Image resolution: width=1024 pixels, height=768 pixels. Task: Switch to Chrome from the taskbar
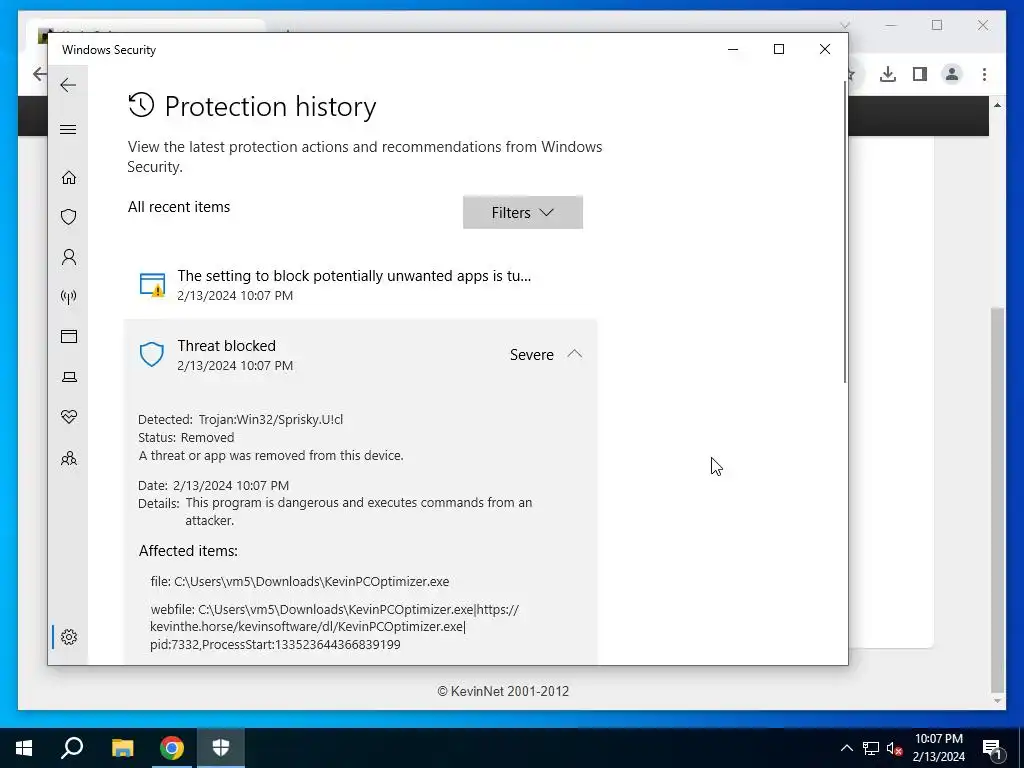172,748
